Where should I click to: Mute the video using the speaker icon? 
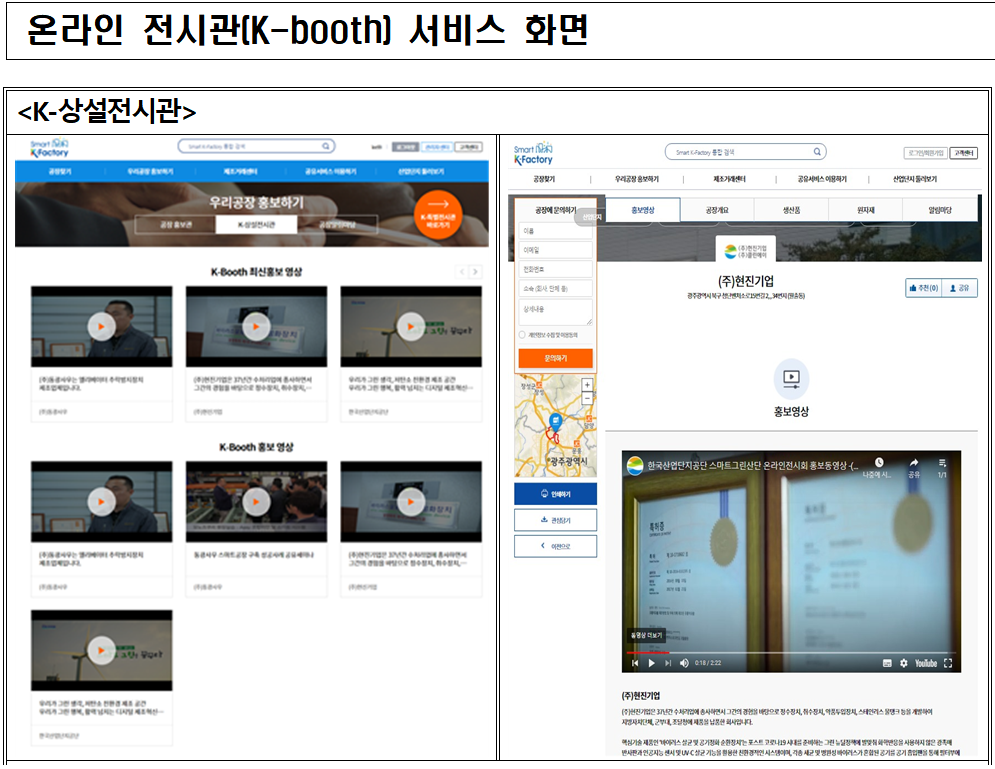682,663
